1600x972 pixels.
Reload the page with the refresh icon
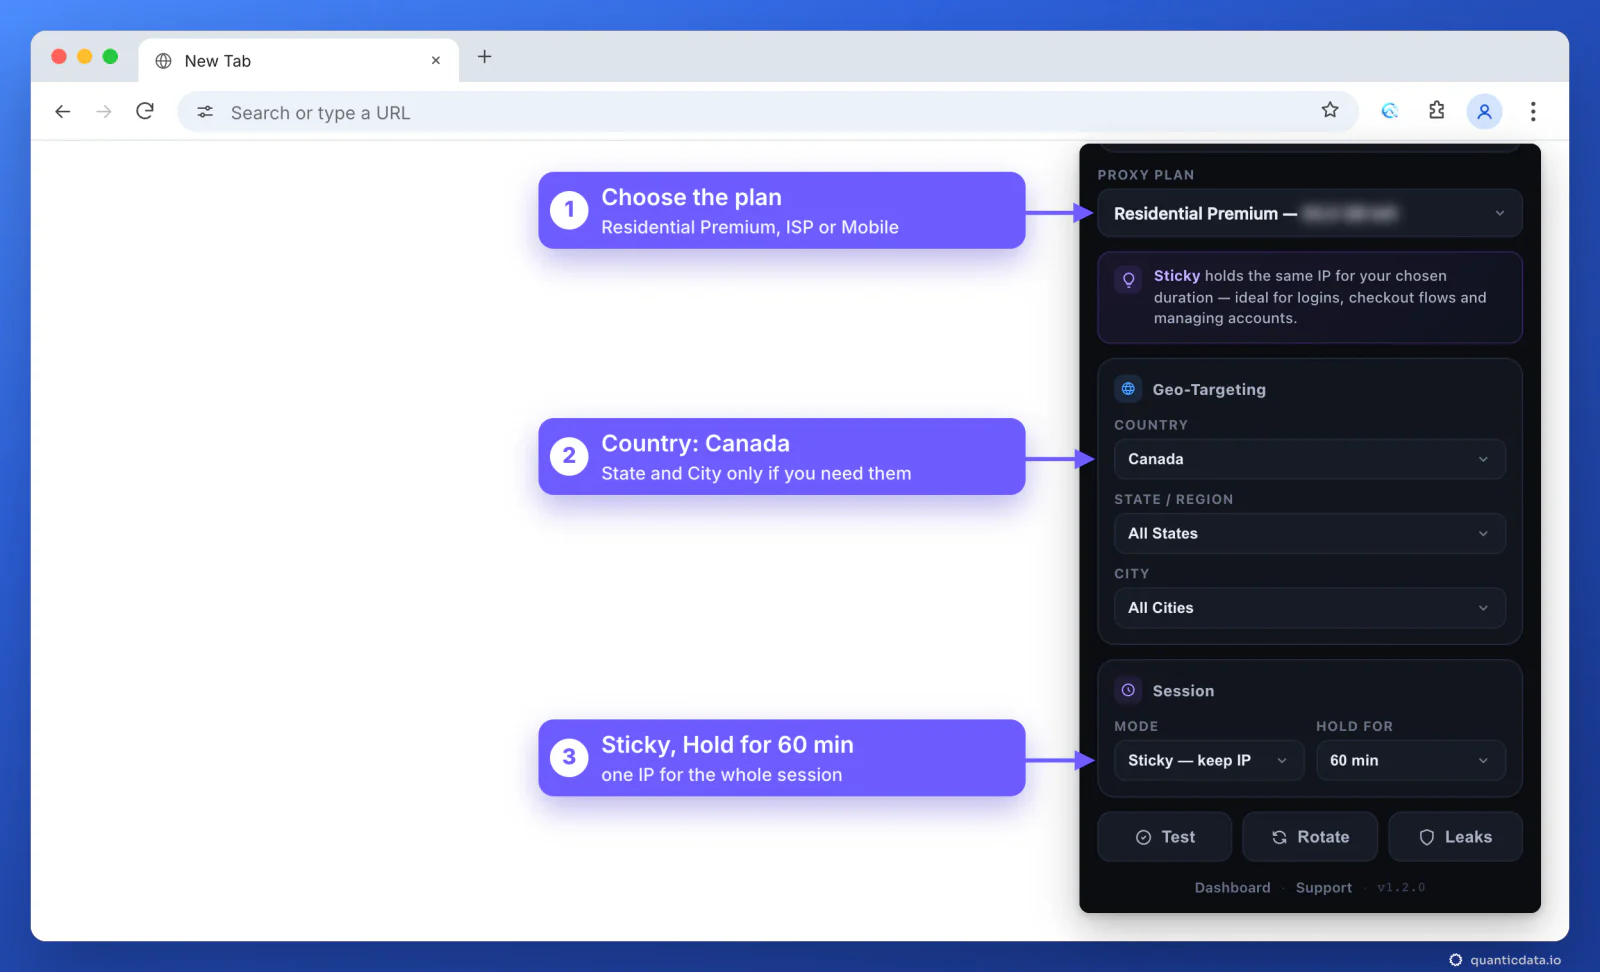pyautogui.click(x=145, y=111)
